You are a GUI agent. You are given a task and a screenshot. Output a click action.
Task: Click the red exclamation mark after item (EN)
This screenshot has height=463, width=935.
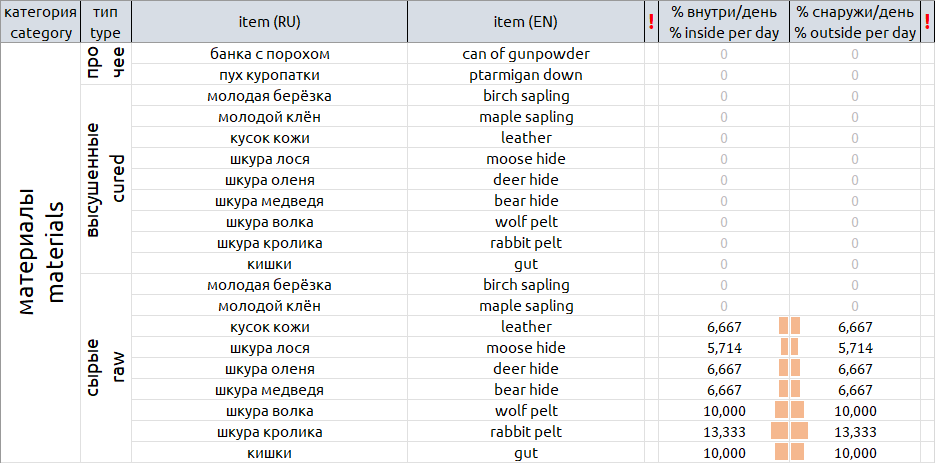coord(651,22)
